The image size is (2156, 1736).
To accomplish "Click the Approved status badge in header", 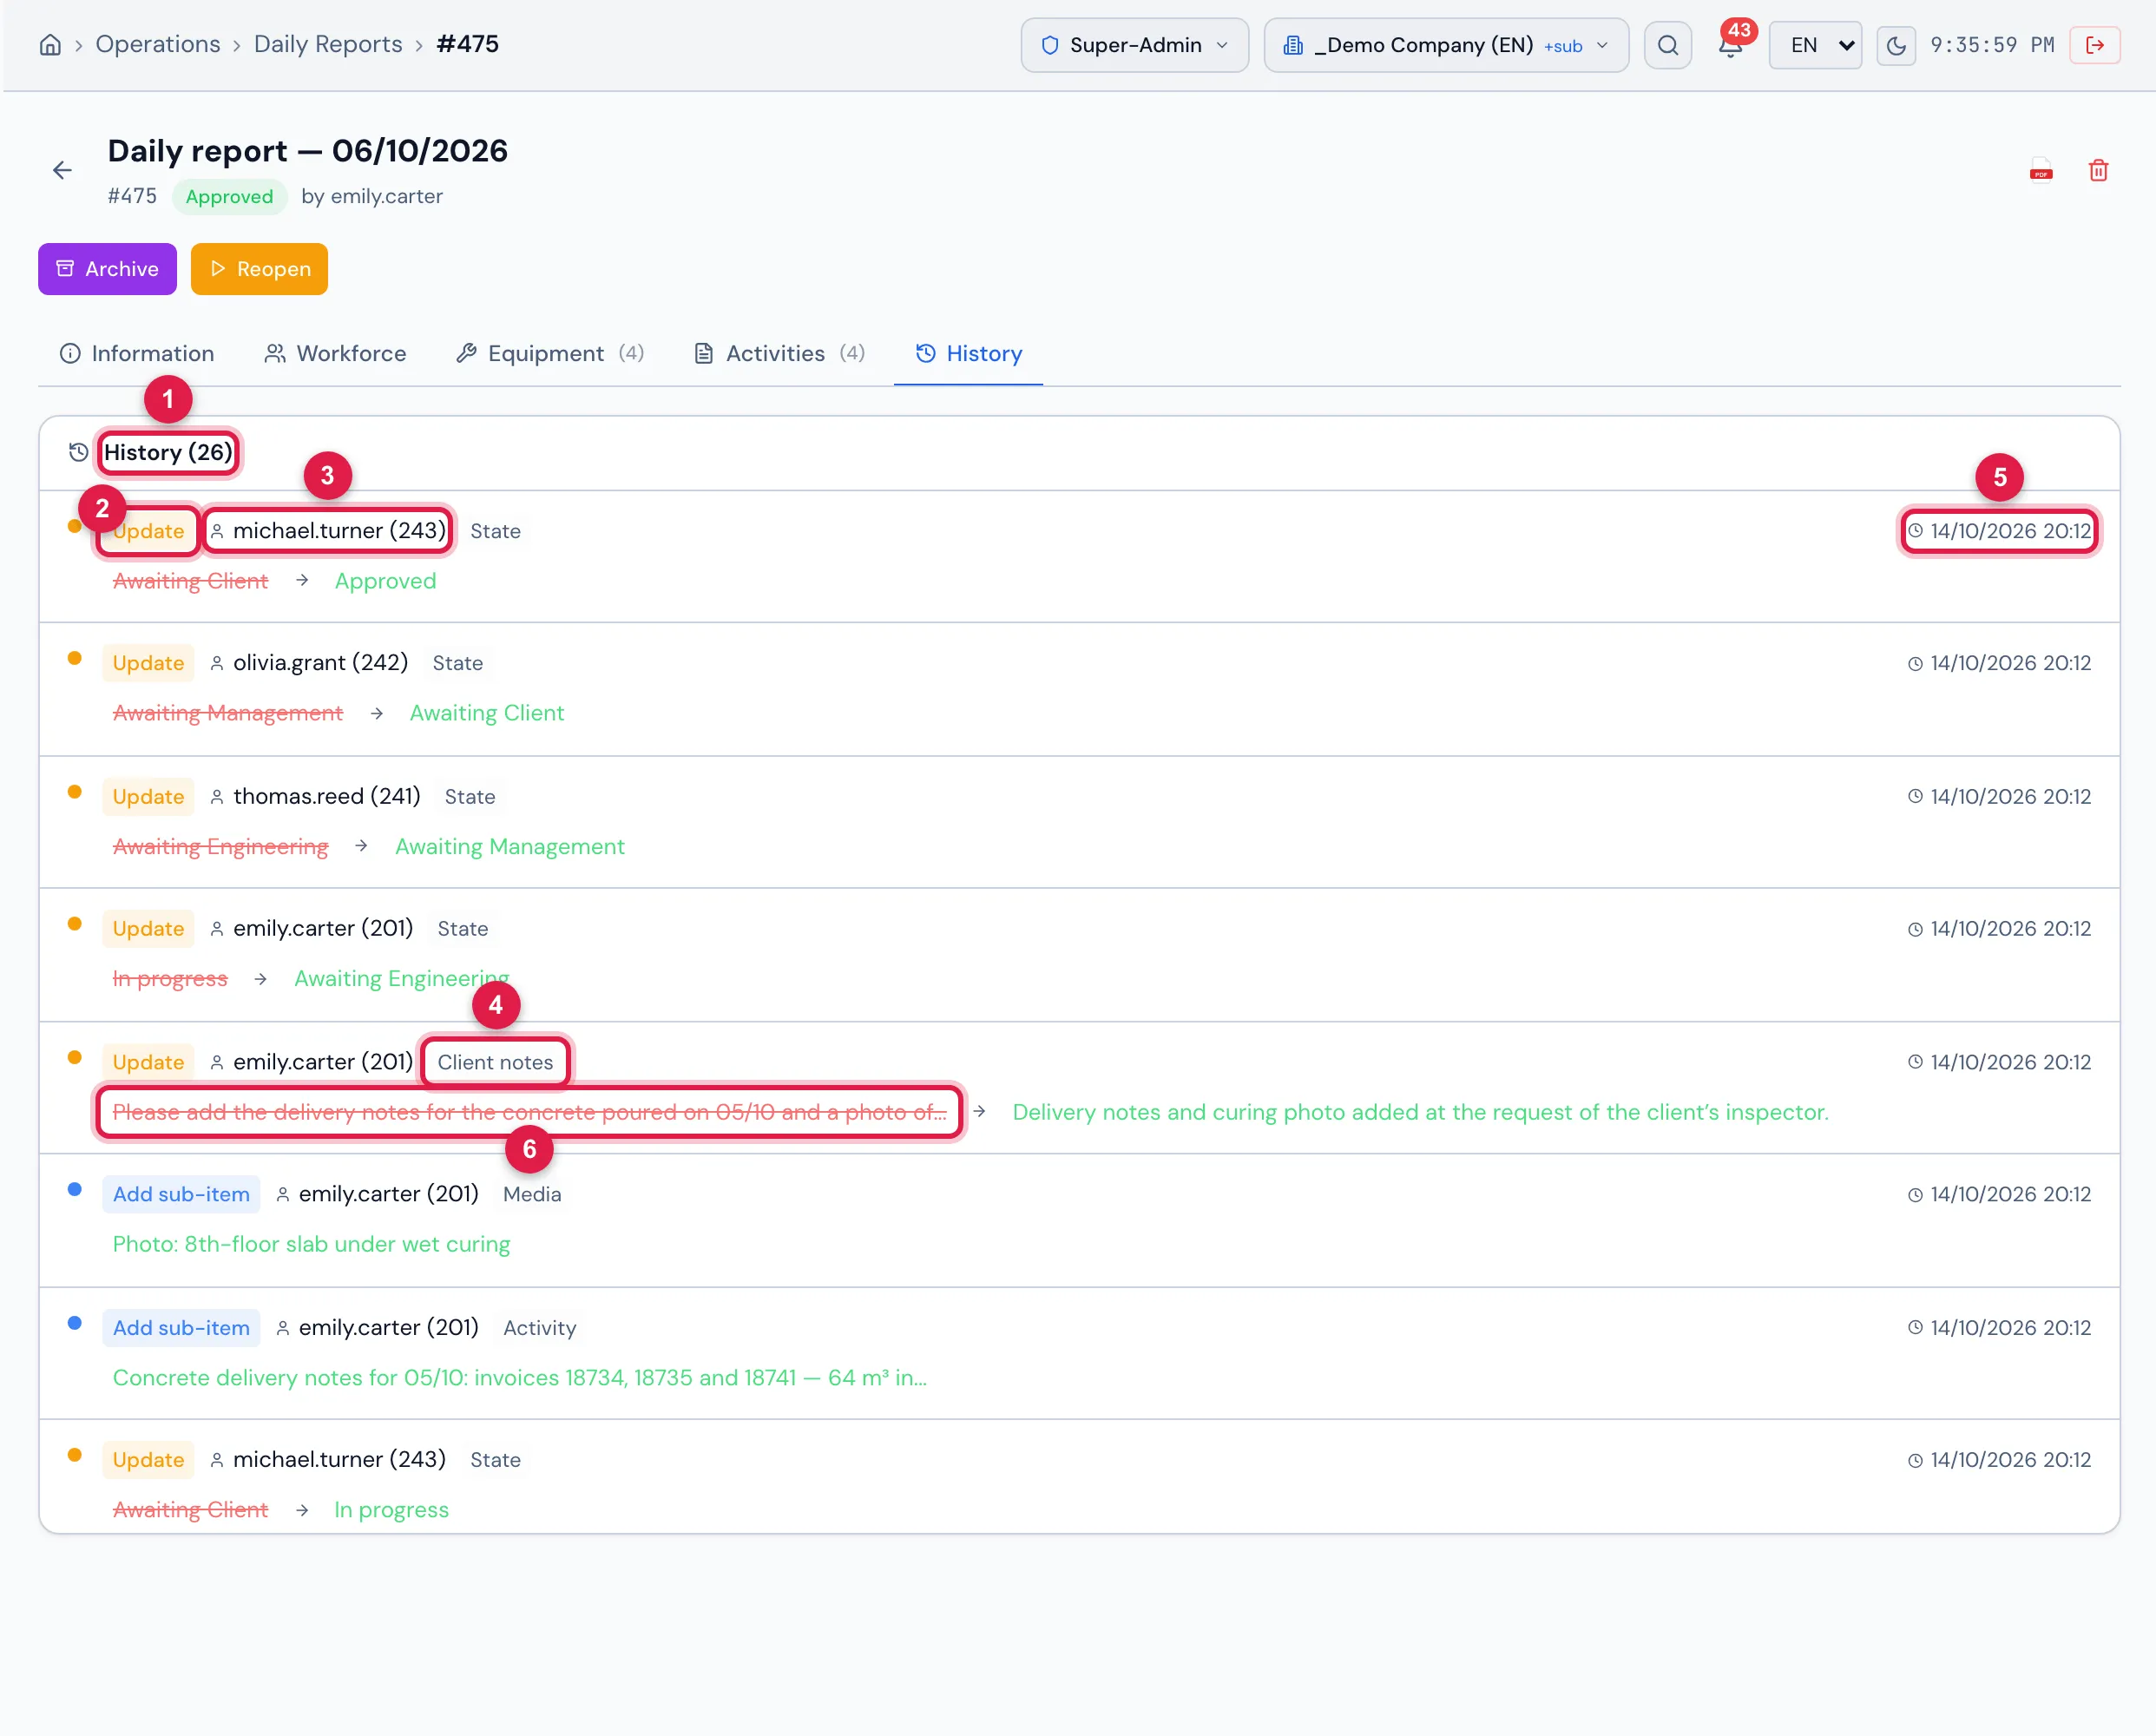I will click(229, 196).
